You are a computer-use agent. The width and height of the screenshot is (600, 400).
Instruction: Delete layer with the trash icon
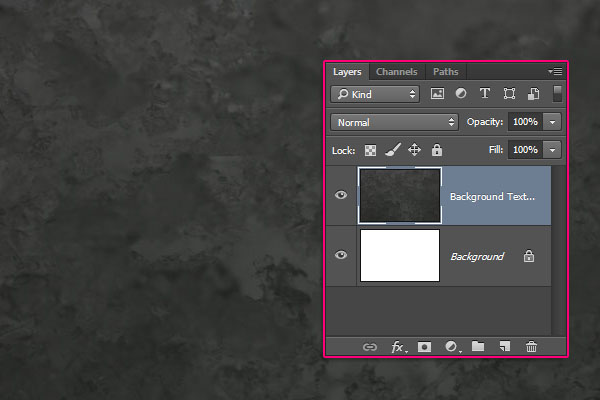click(531, 346)
